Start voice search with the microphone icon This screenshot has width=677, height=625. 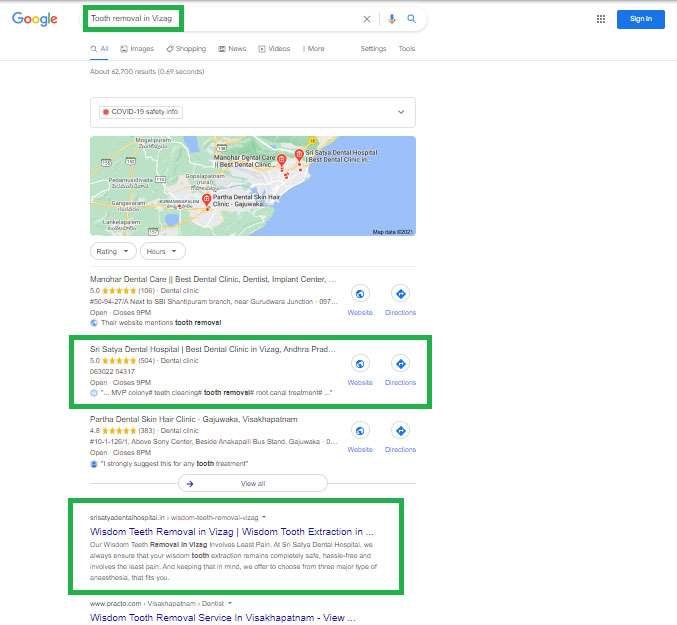pyautogui.click(x=392, y=19)
